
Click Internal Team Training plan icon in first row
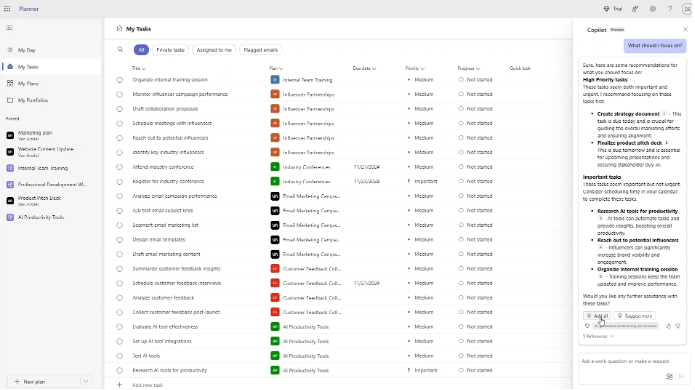coord(275,80)
